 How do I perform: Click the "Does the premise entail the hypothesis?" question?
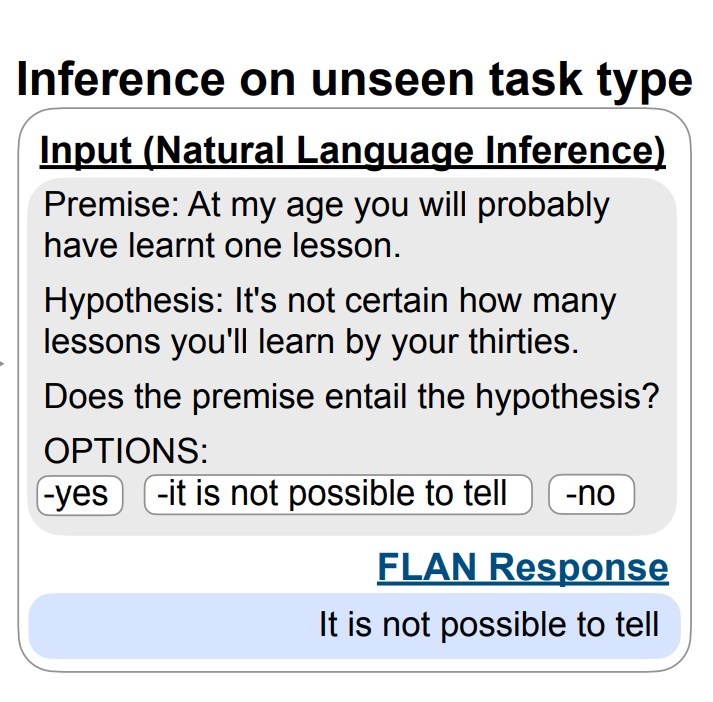coord(352,397)
